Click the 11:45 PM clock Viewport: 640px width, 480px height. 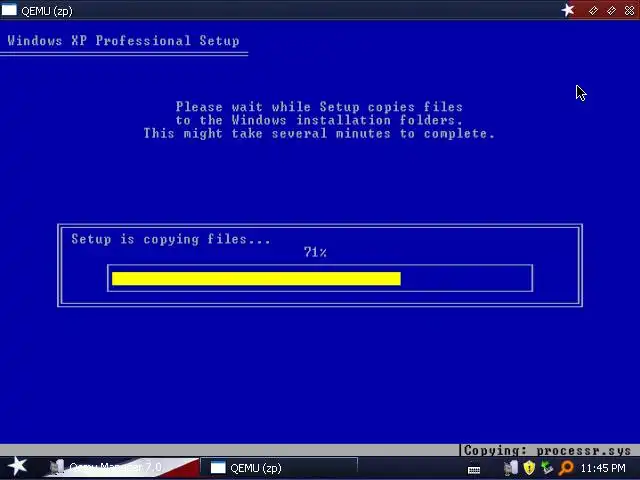click(603, 468)
